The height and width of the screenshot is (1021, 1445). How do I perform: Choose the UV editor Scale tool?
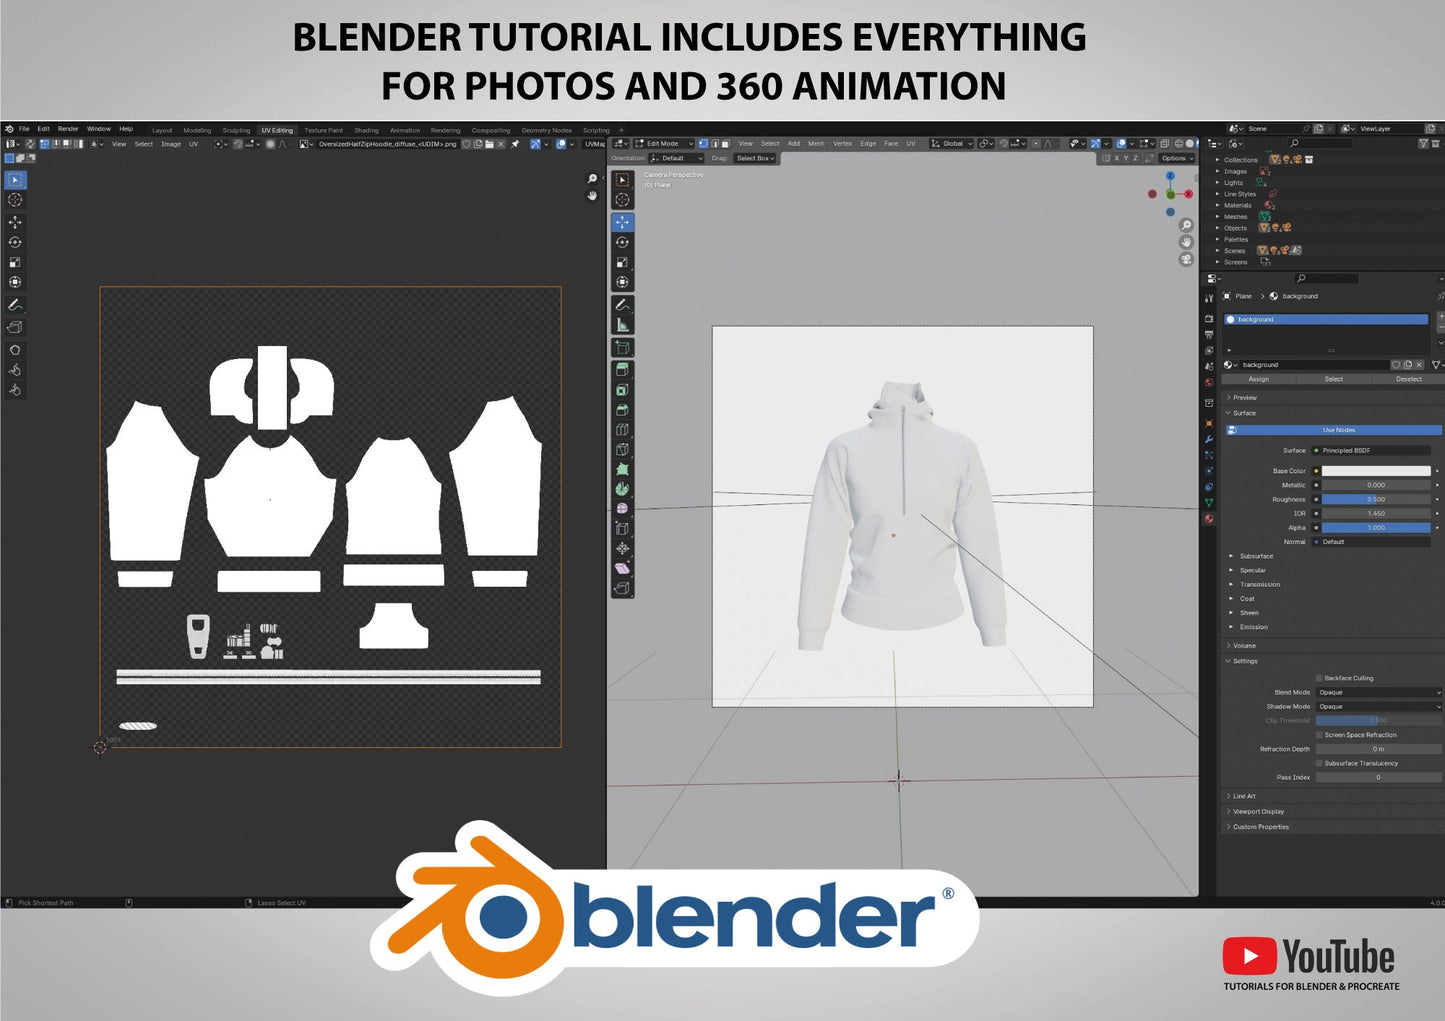[x=15, y=262]
